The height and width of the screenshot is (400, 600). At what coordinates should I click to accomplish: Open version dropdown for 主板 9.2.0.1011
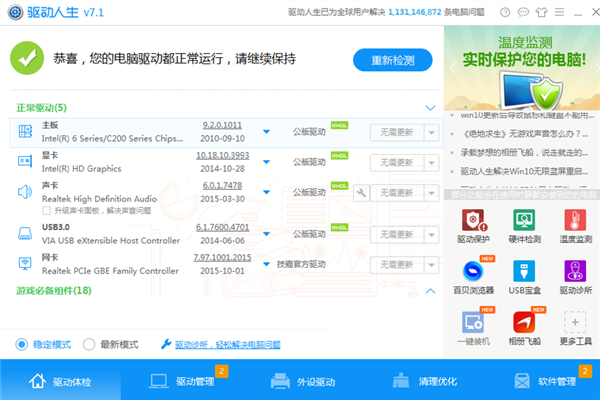(x=267, y=132)
